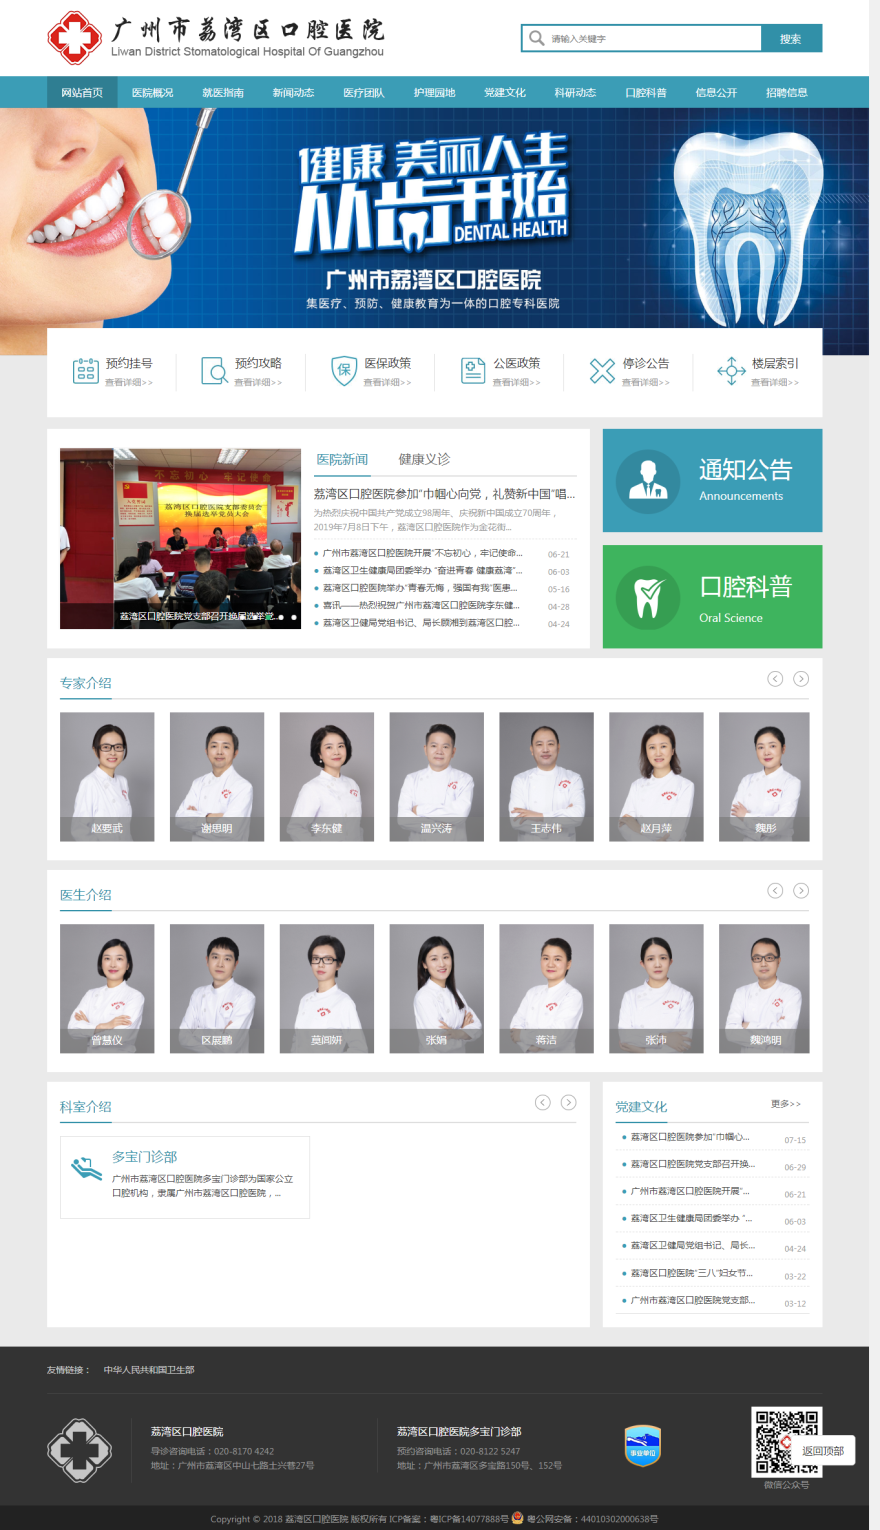Open 医院概况 menu item
The height and width of the screenshot is (1530, 880).
pyautogui.click(x=153, y=92)
